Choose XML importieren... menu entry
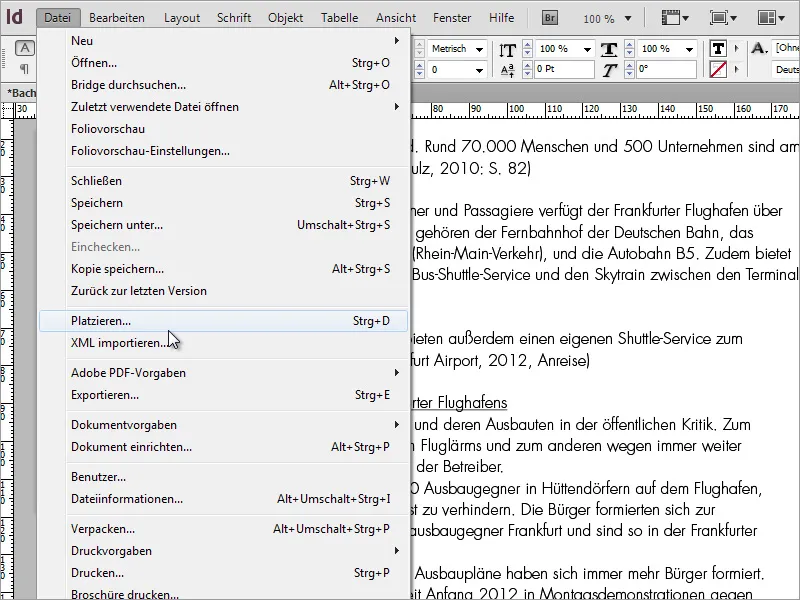 tap(223, 342)
